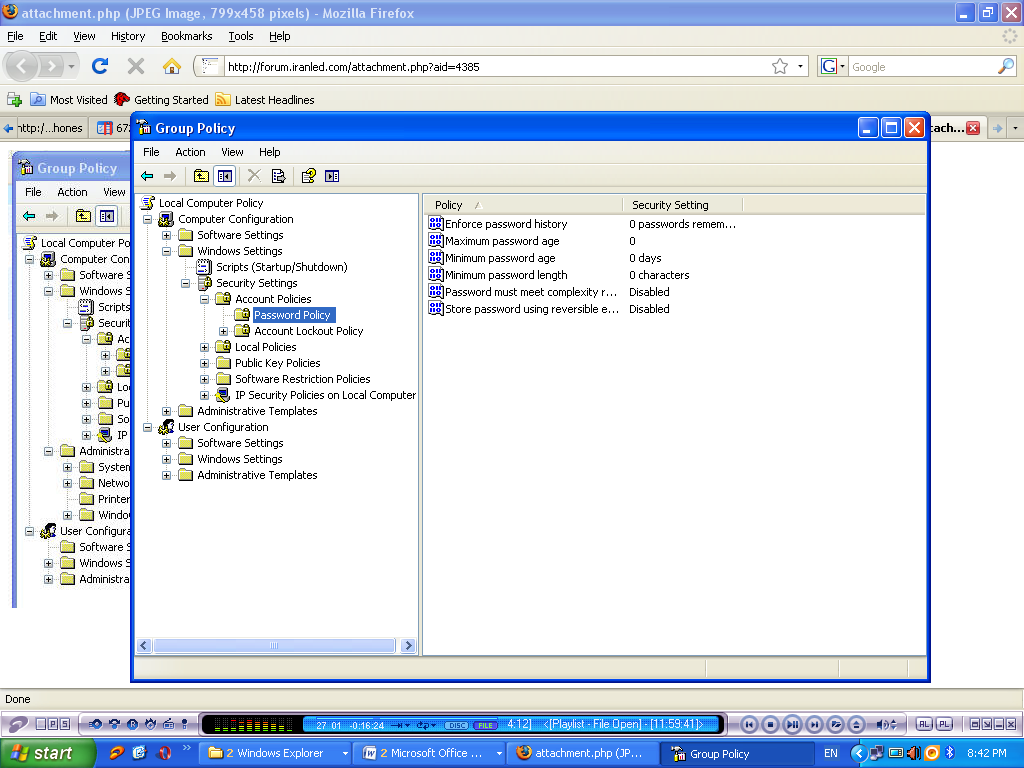Click Firefox Reload button
The image size is (1024, 768).
tap(100, 66)
